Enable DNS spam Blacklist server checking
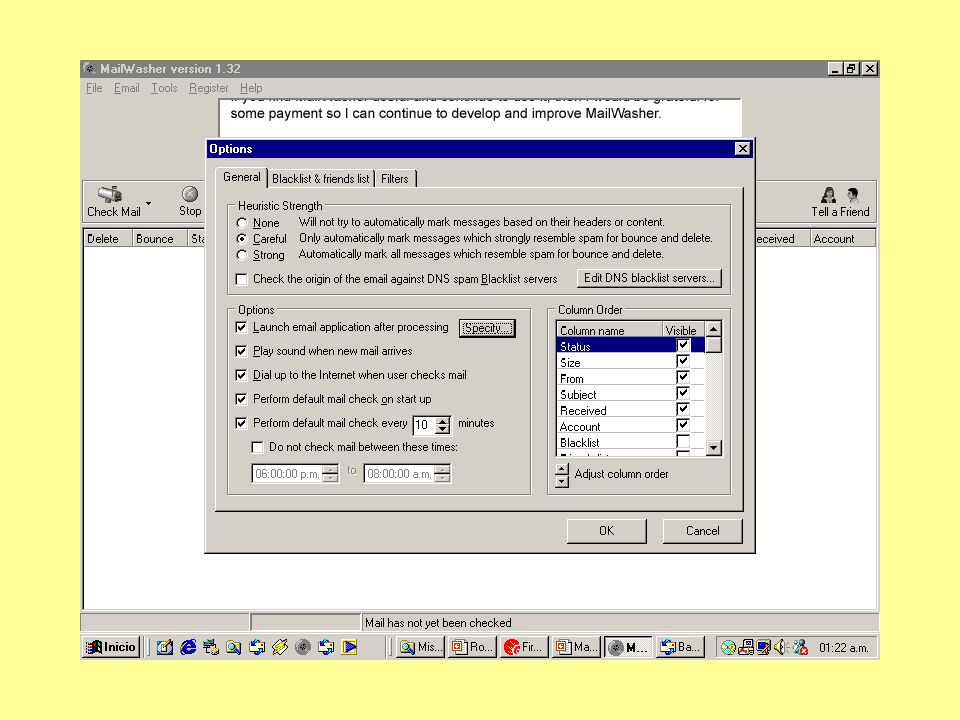The height and width of the screenshot is (720, 960). (x=242, y=279)
